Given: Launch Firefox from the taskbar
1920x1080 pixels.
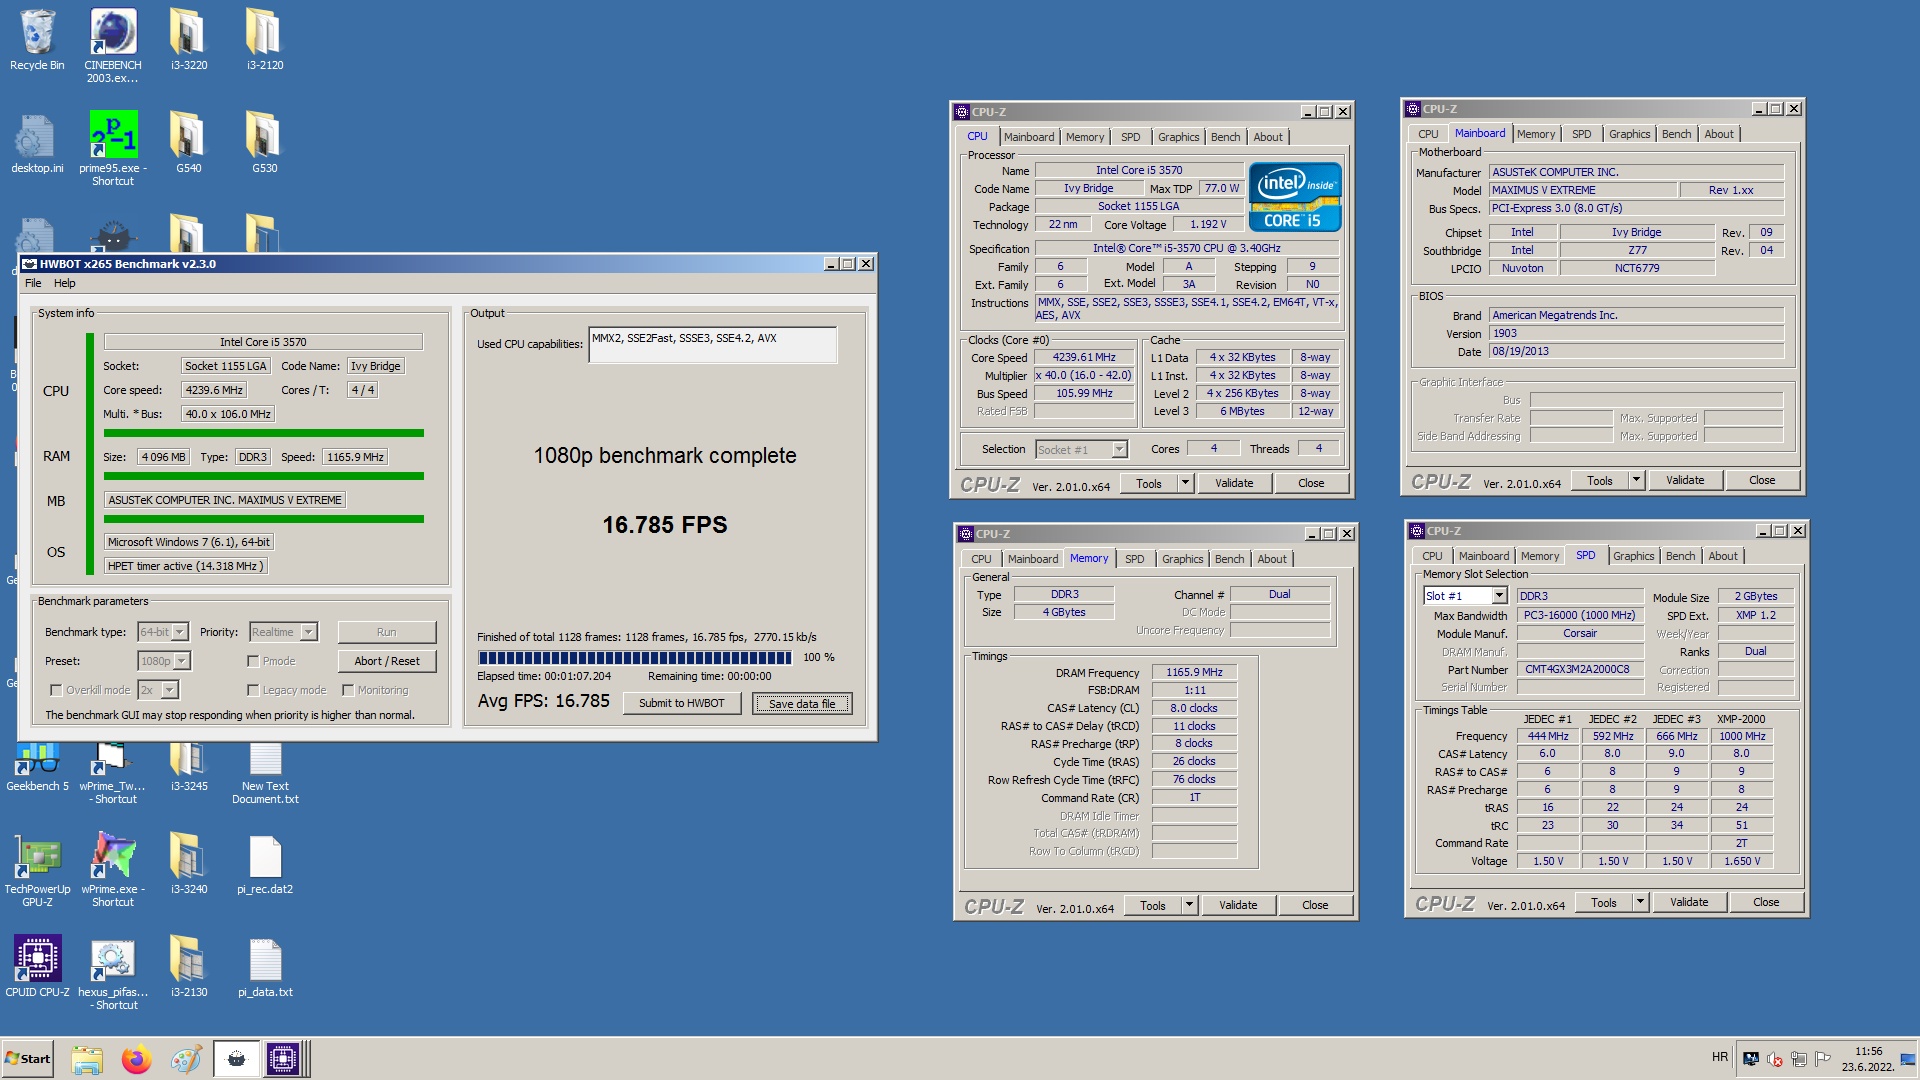Looking at the screenshot, I should [x=136, y=1059].
